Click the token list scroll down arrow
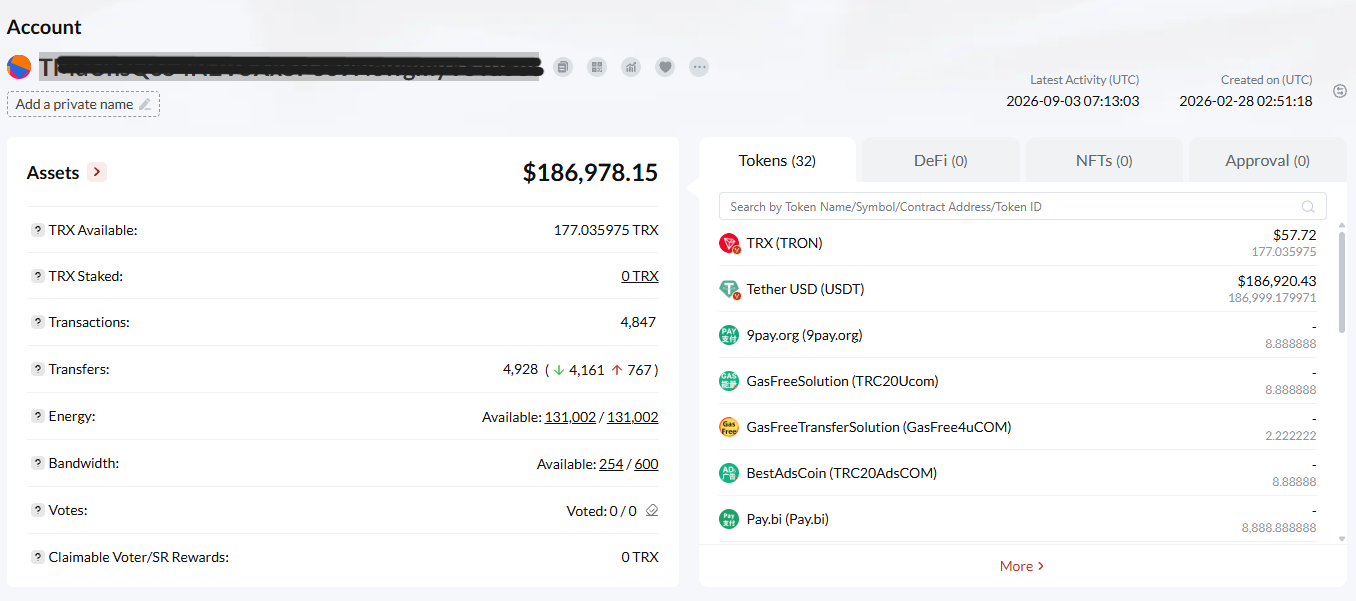 pyautogui.click(x=1342, y=538)
